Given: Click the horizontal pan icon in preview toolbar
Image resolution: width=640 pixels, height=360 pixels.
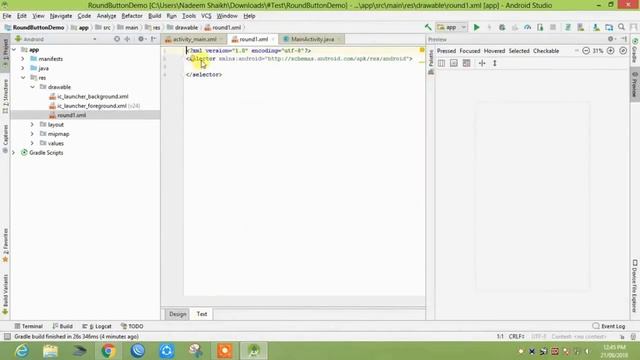Looking at the screenshot, I should coord(482,63).
